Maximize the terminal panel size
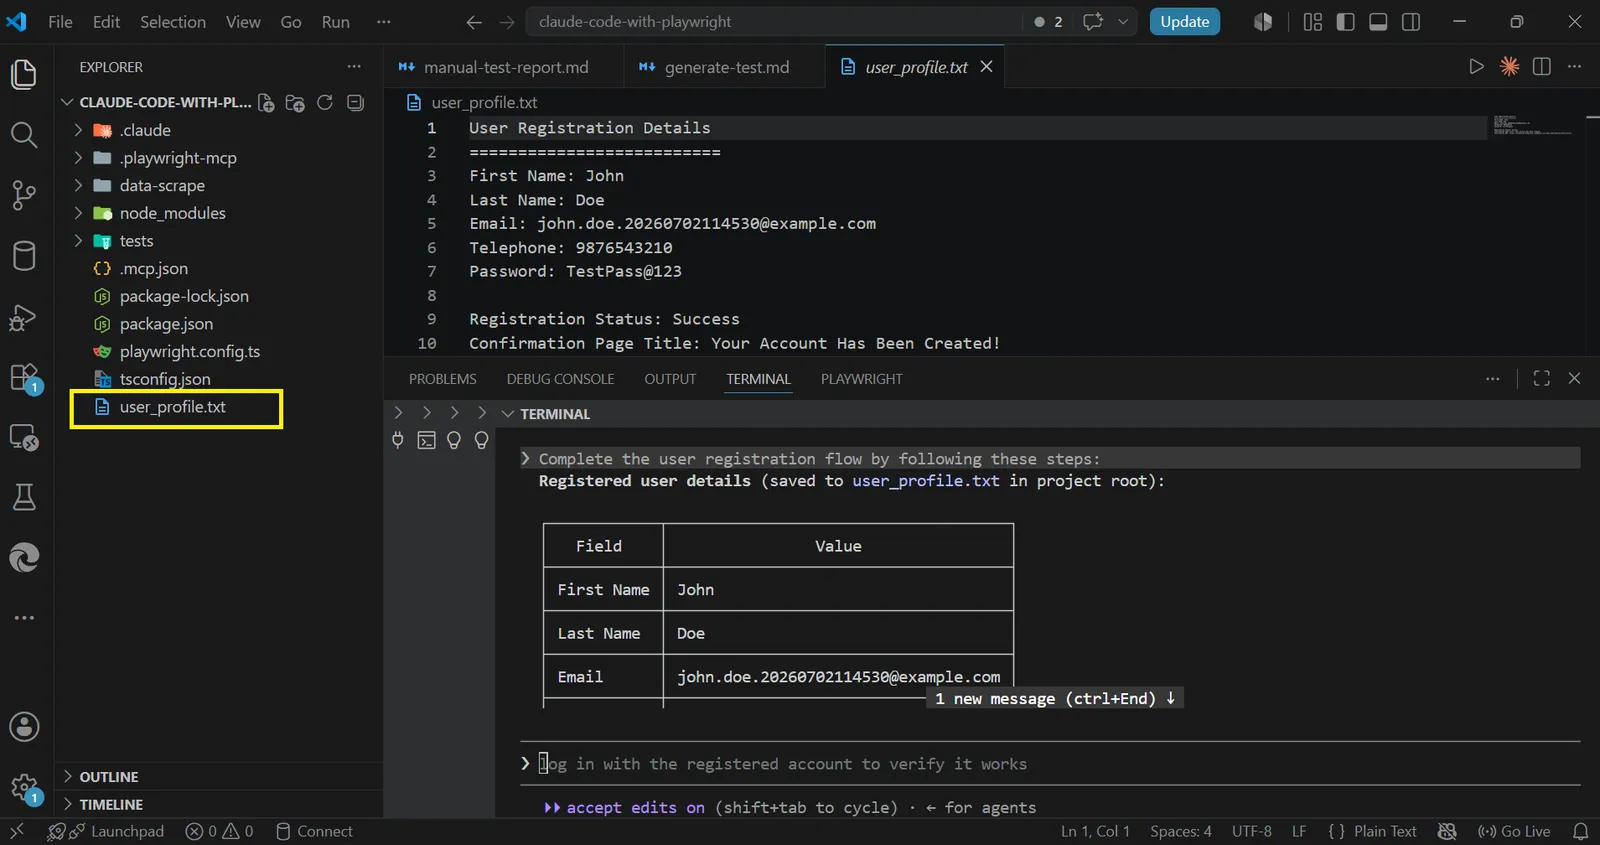The width and height of the screenshot is (1600, 845). [1542, 378]
